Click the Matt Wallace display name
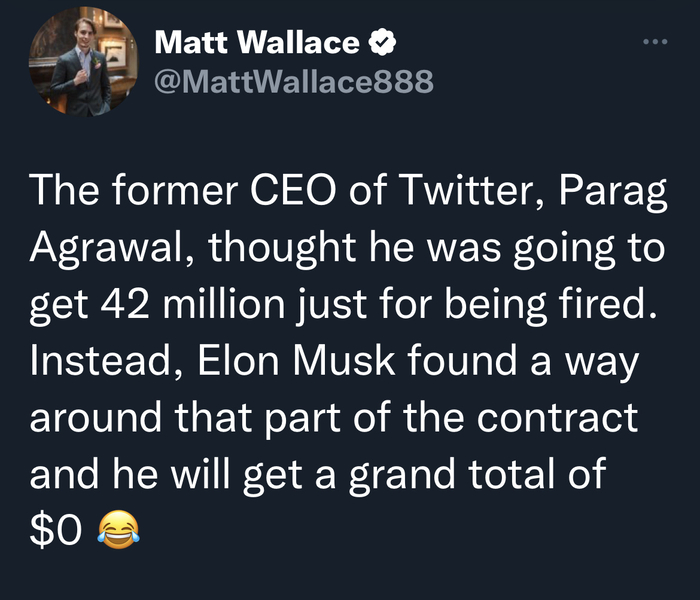This screenshot has height=600, width=700. pos(257,42)
